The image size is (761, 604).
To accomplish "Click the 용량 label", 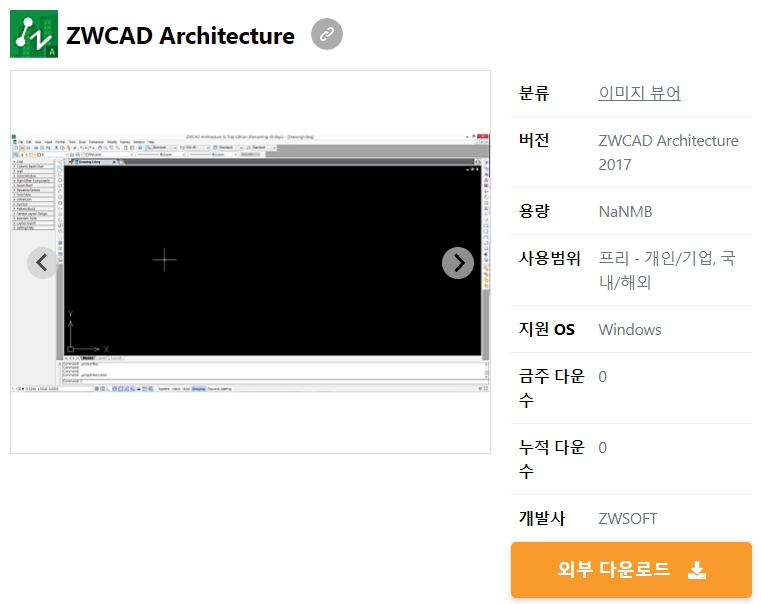I will 534,212.
